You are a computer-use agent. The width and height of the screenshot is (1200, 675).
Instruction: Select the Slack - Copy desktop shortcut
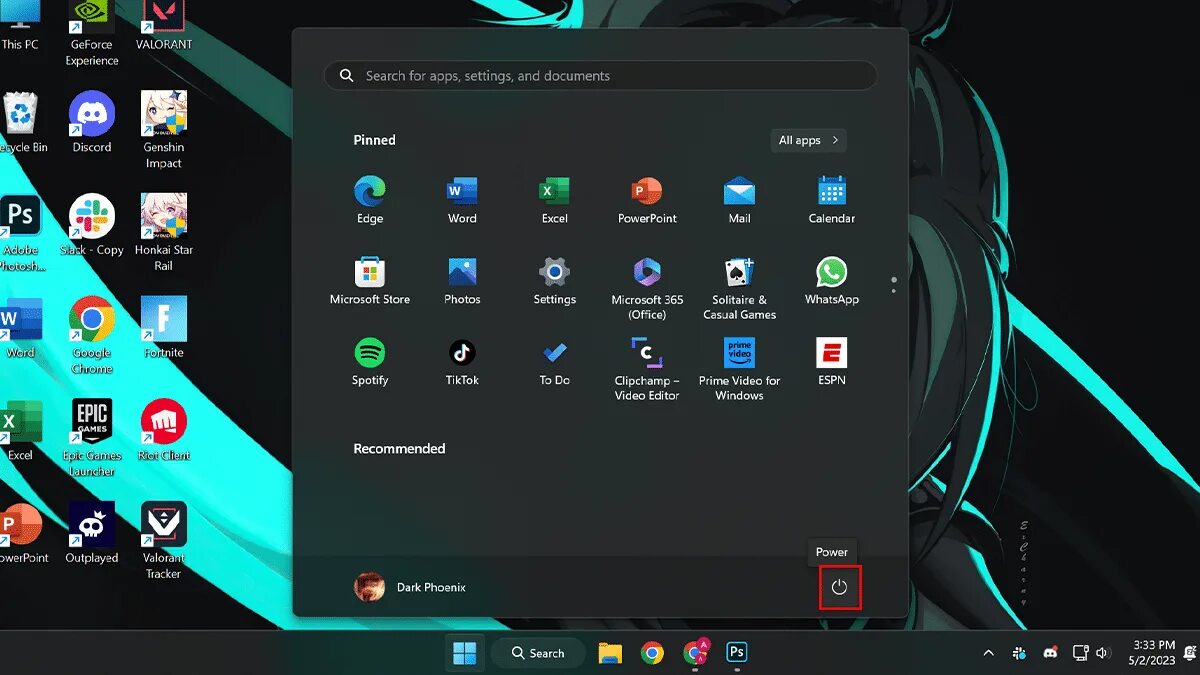point(92,225)
